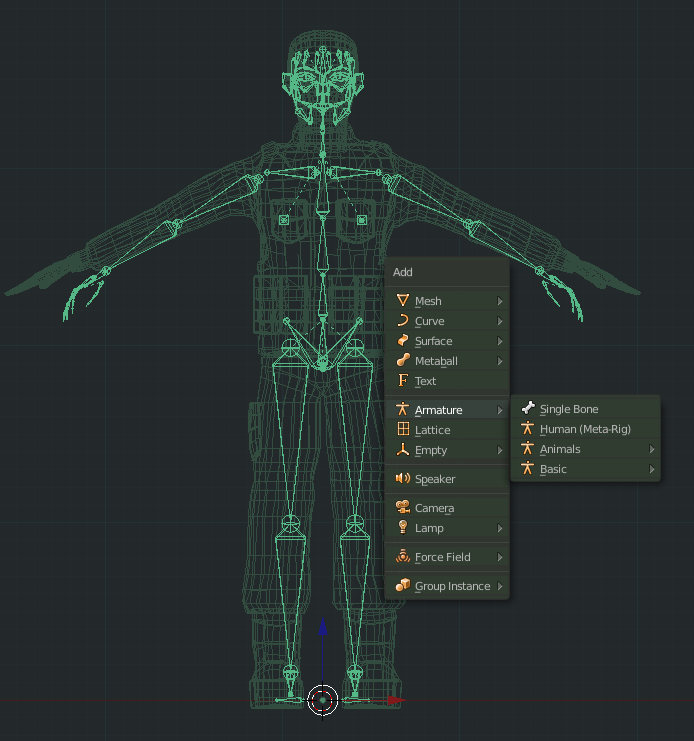Screen dimensions: 694x741
Task: Click the Mesh triangle icon
Action: click(403, 300)
